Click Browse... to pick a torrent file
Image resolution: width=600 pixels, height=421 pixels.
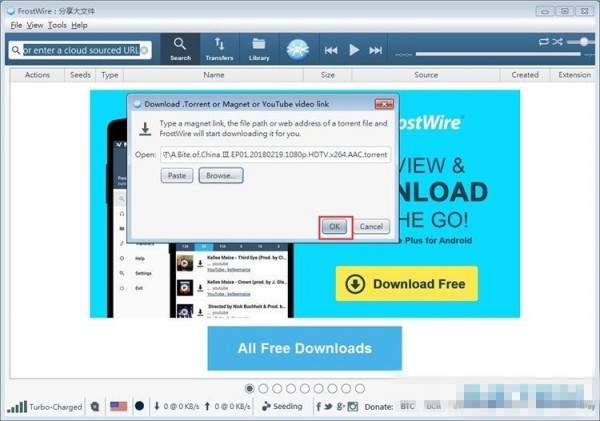[x=220, y=175]
